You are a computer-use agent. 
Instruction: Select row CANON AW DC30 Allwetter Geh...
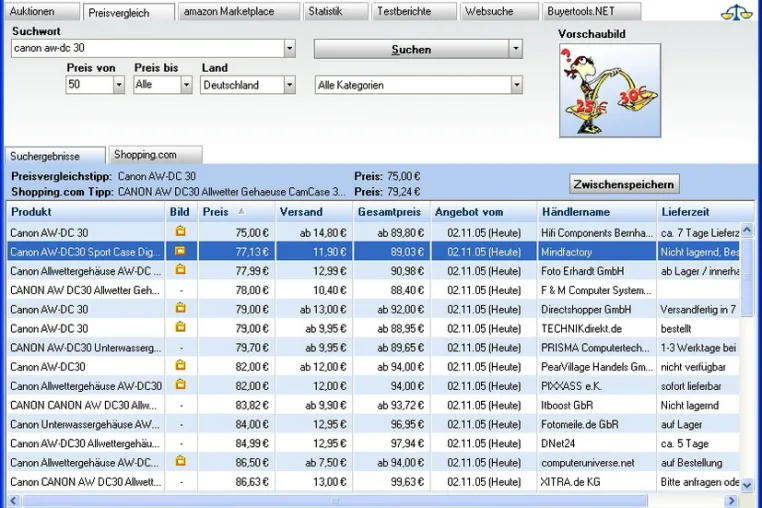click(373, 290)
